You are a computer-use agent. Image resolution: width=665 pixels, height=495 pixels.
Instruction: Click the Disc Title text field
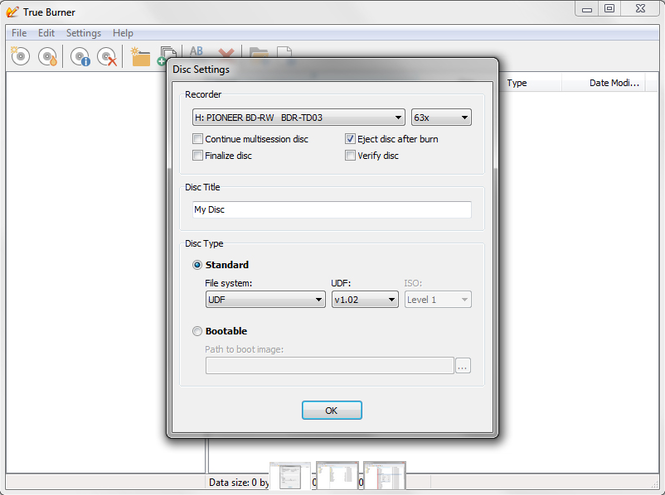332,210
